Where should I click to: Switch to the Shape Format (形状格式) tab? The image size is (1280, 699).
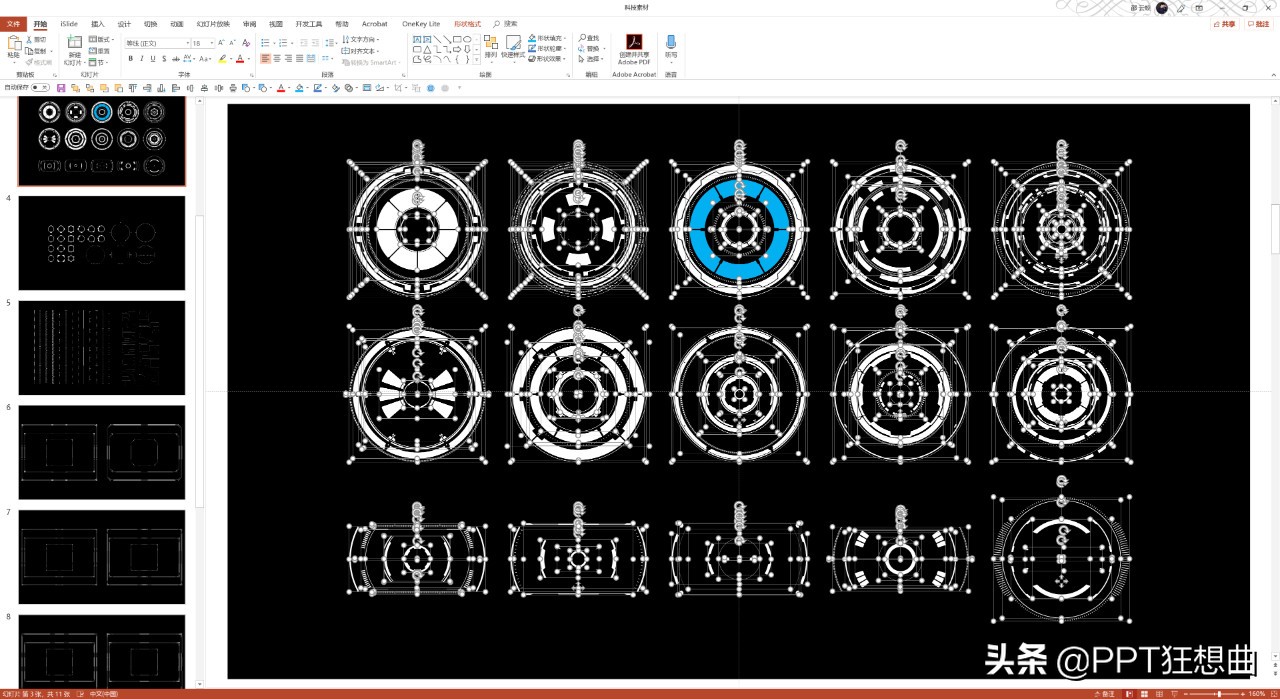tap(467, 23)
